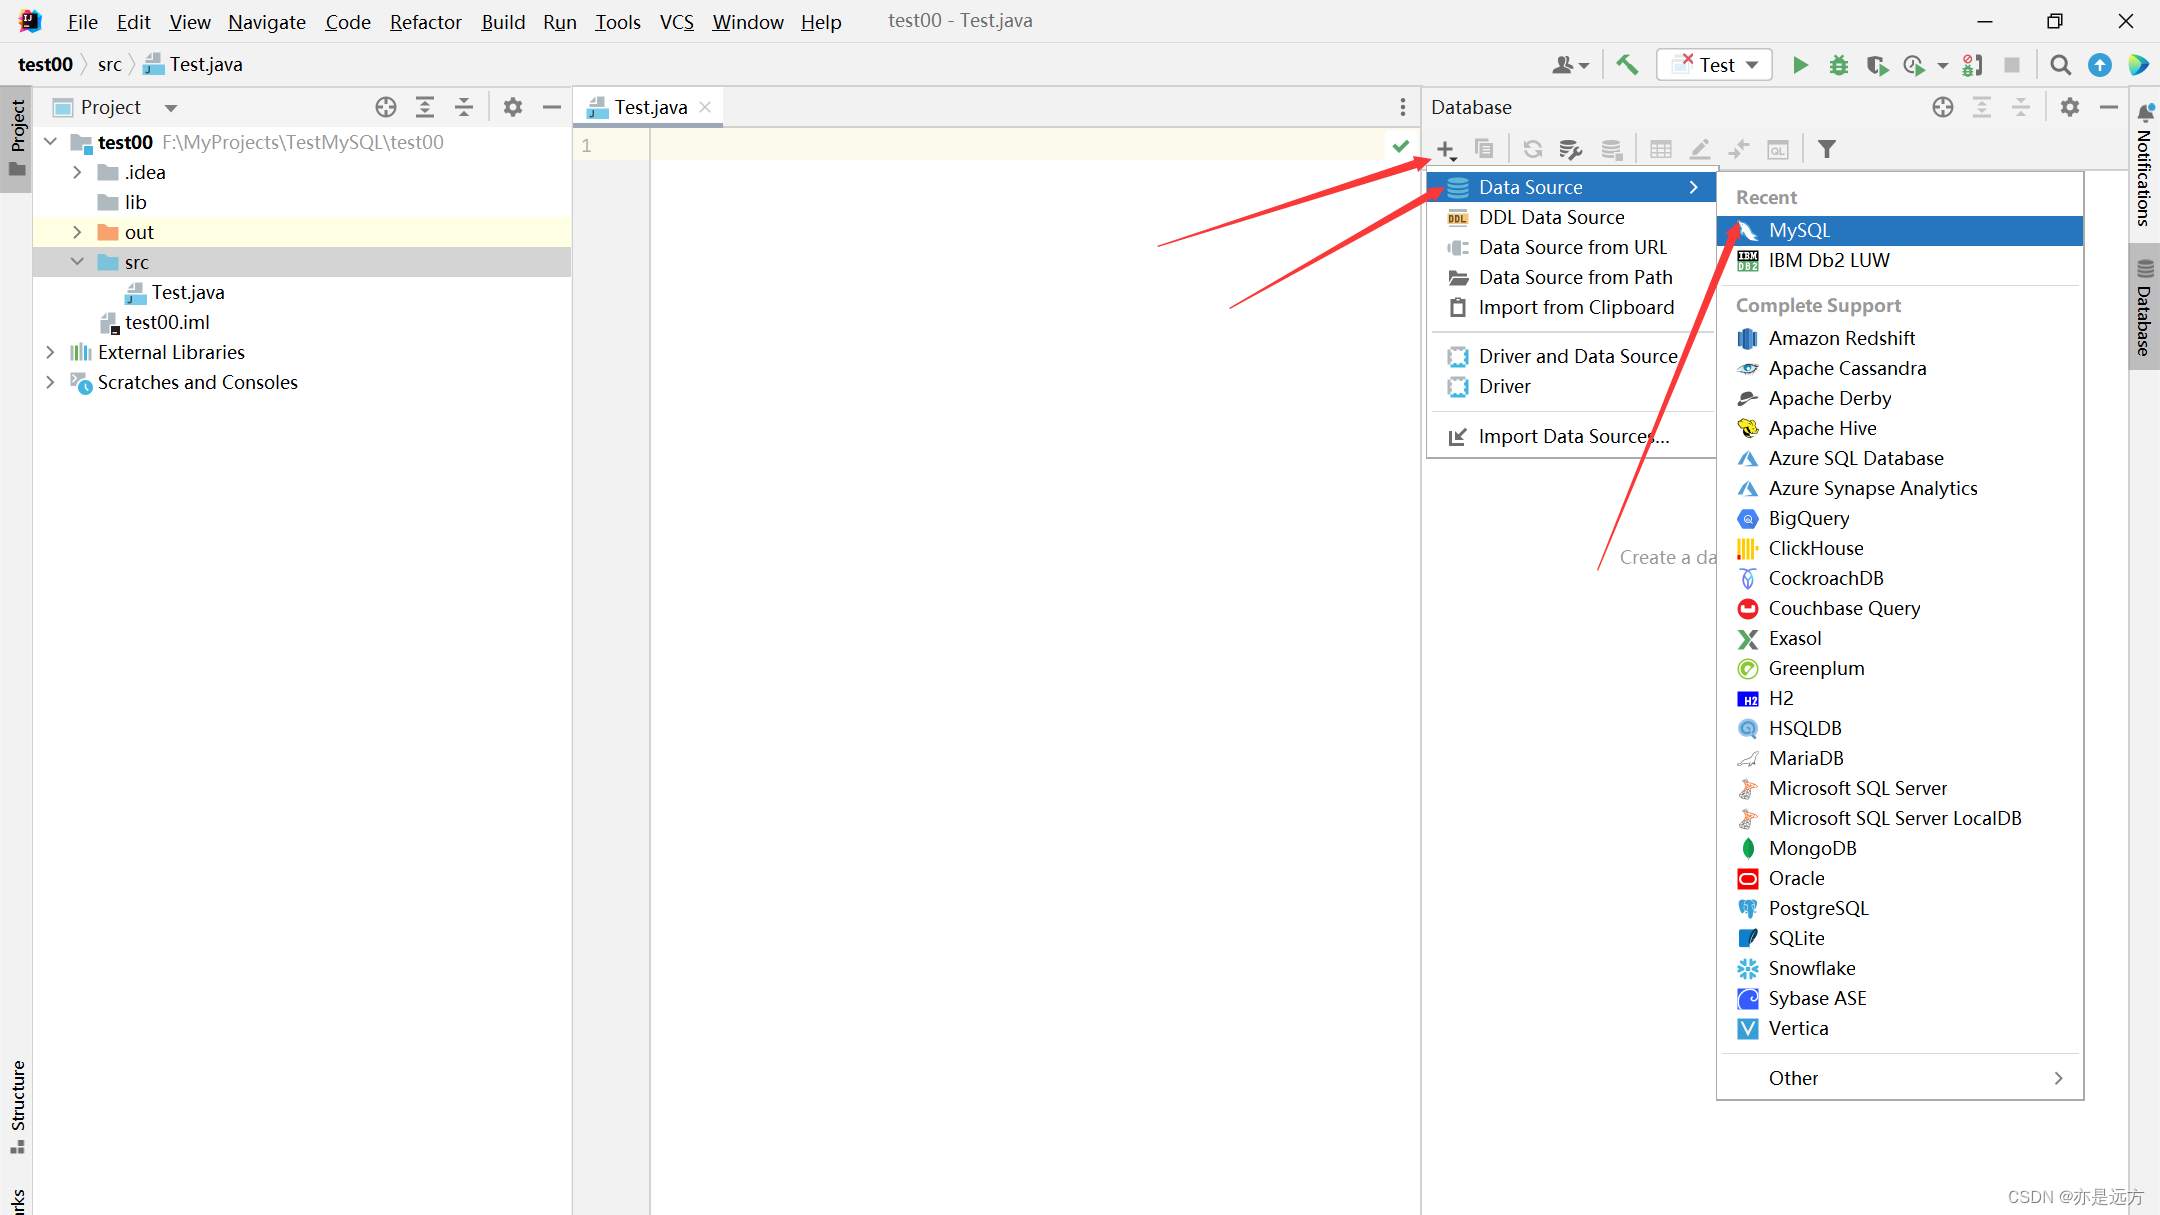The width and height of the screenshot is (2160, 1215).
Task: Click the green Run button
Action: pos(1800,65)
